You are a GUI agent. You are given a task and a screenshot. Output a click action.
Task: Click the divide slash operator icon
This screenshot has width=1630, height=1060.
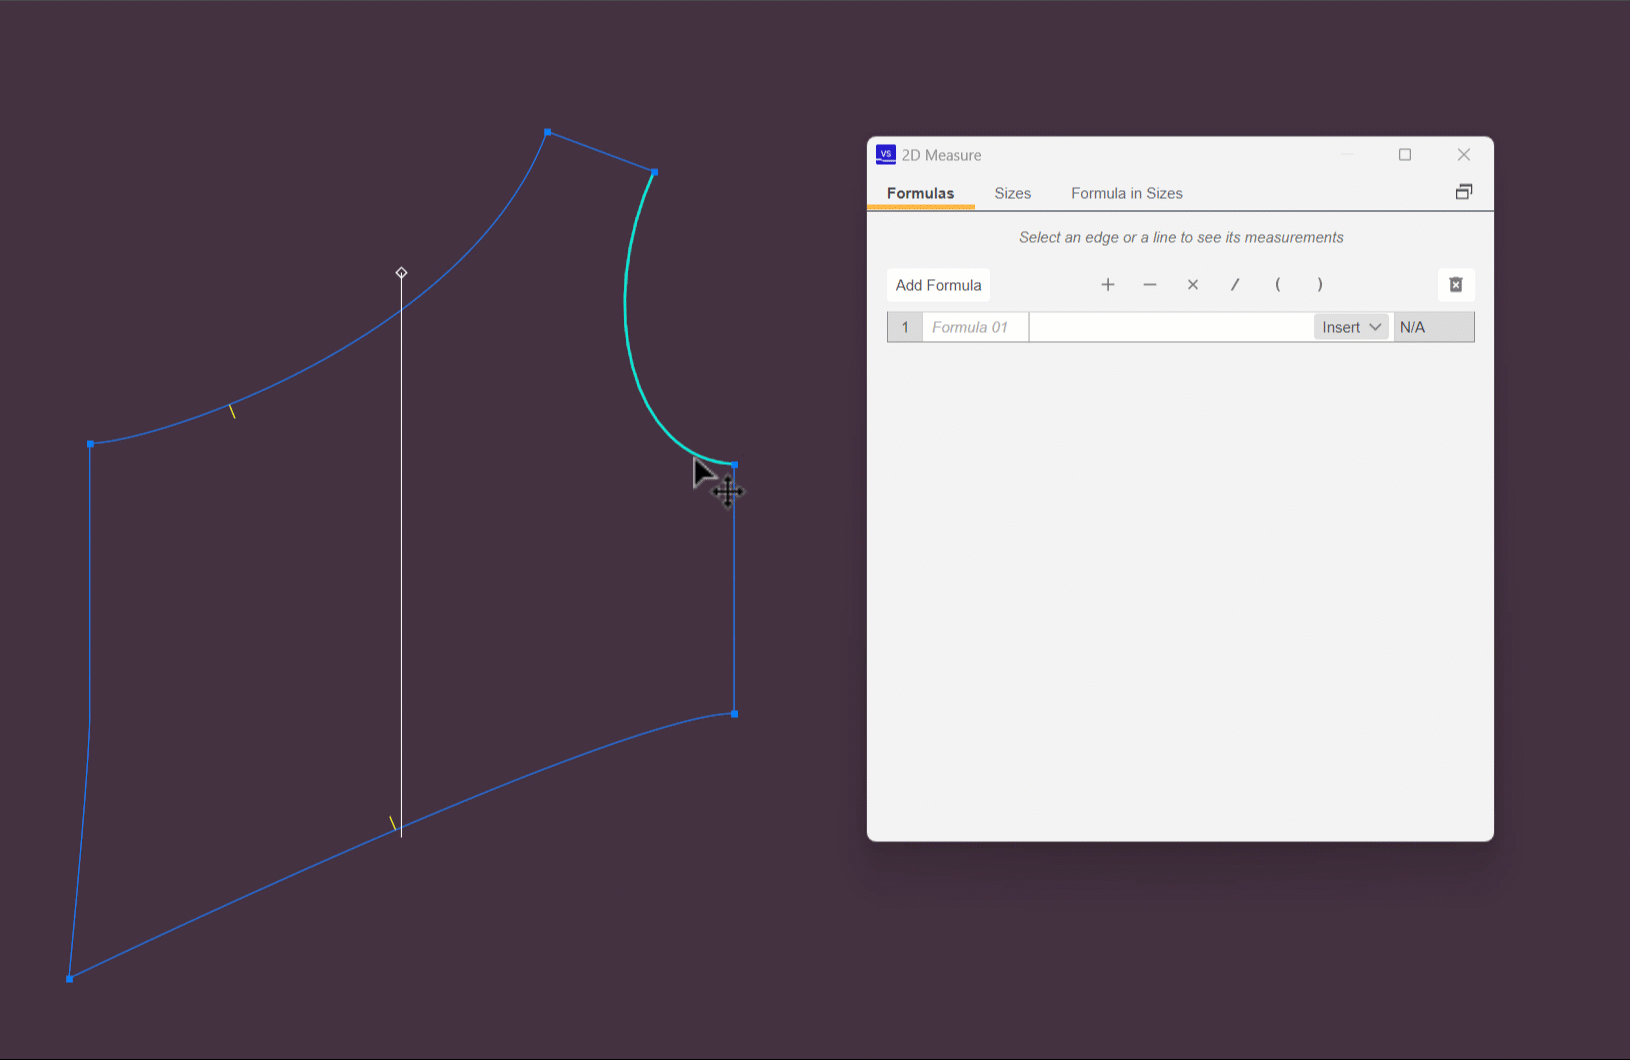click(x=1235, y=285)
